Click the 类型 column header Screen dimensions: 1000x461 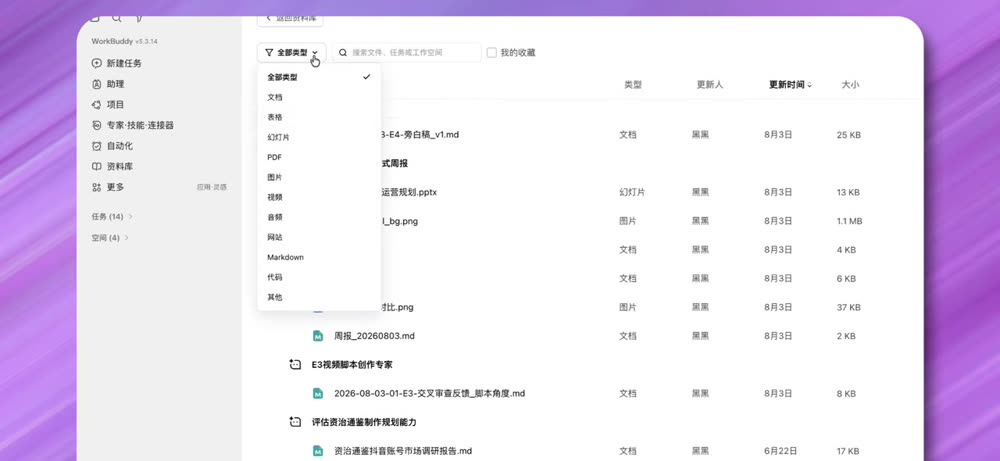(633, 85)
